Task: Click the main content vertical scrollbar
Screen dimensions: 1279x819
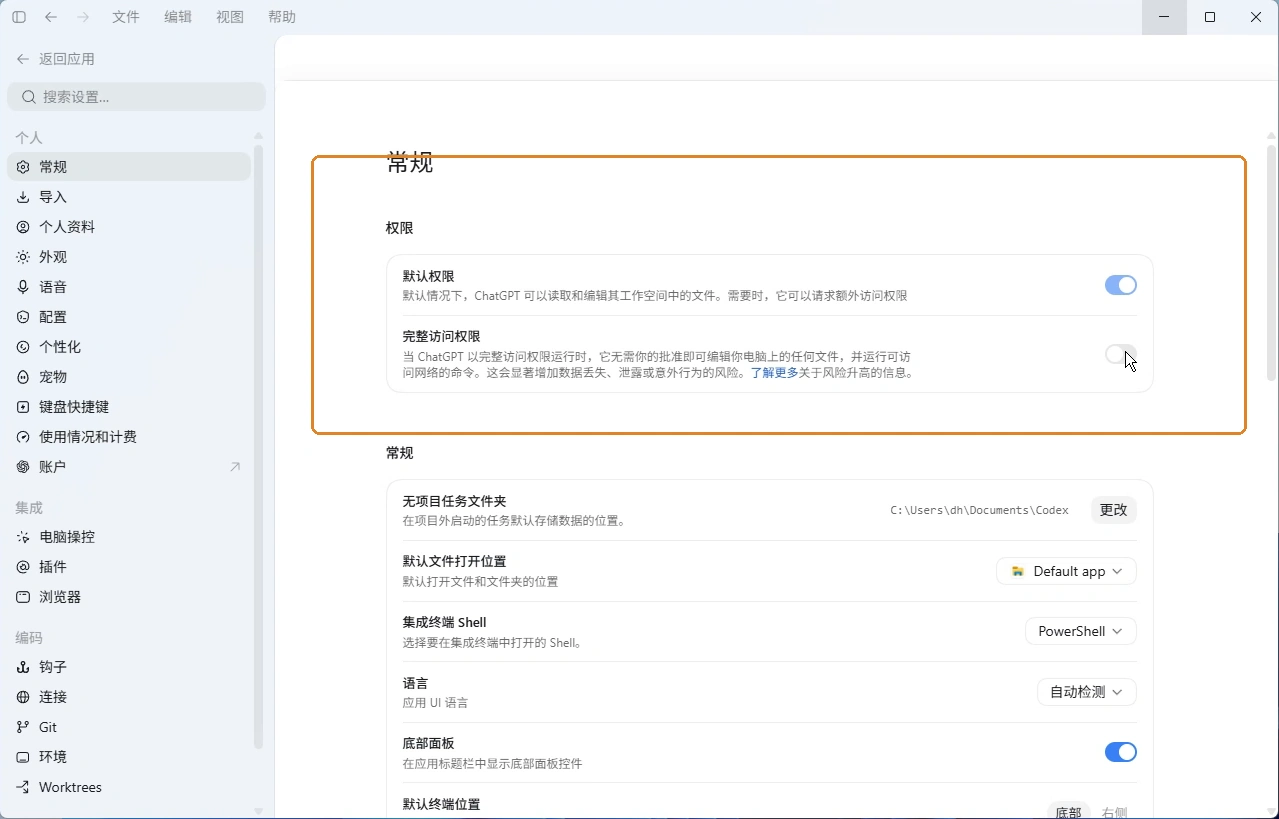Action: point(1272,264)
